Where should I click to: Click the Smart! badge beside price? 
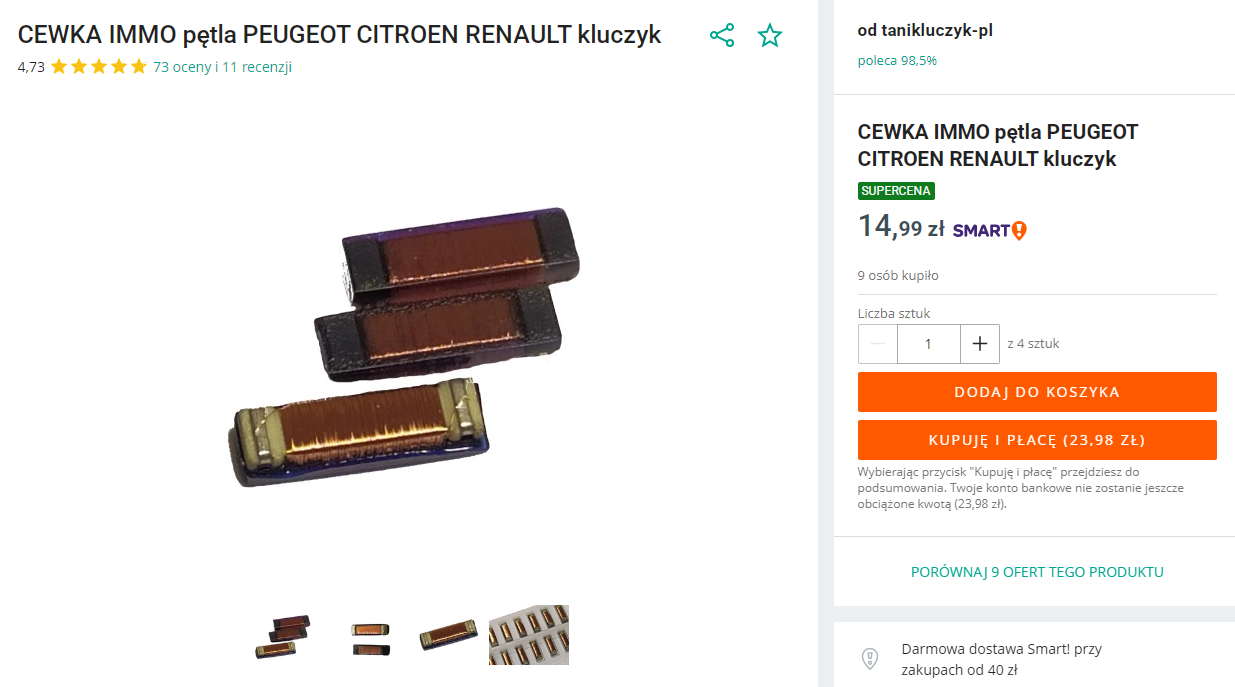tap(990, 230)
